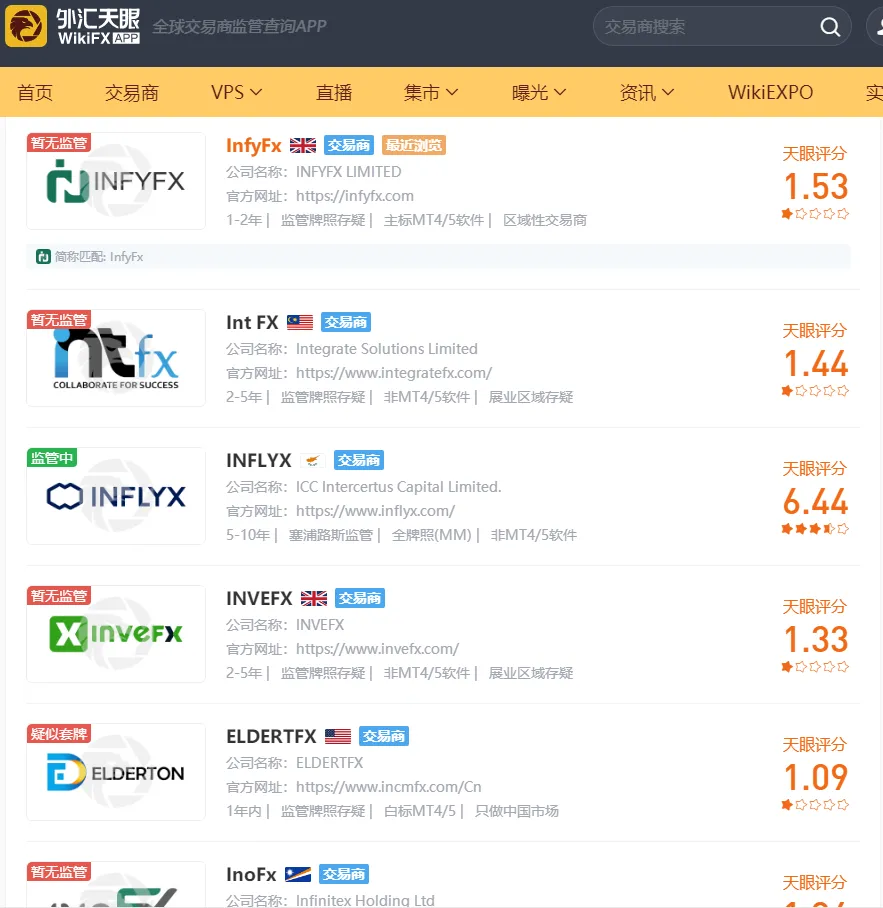The height and width of the screenshot is (908, 883).
Task: Open the Int FX broker title link
Action: click(252, 322)
